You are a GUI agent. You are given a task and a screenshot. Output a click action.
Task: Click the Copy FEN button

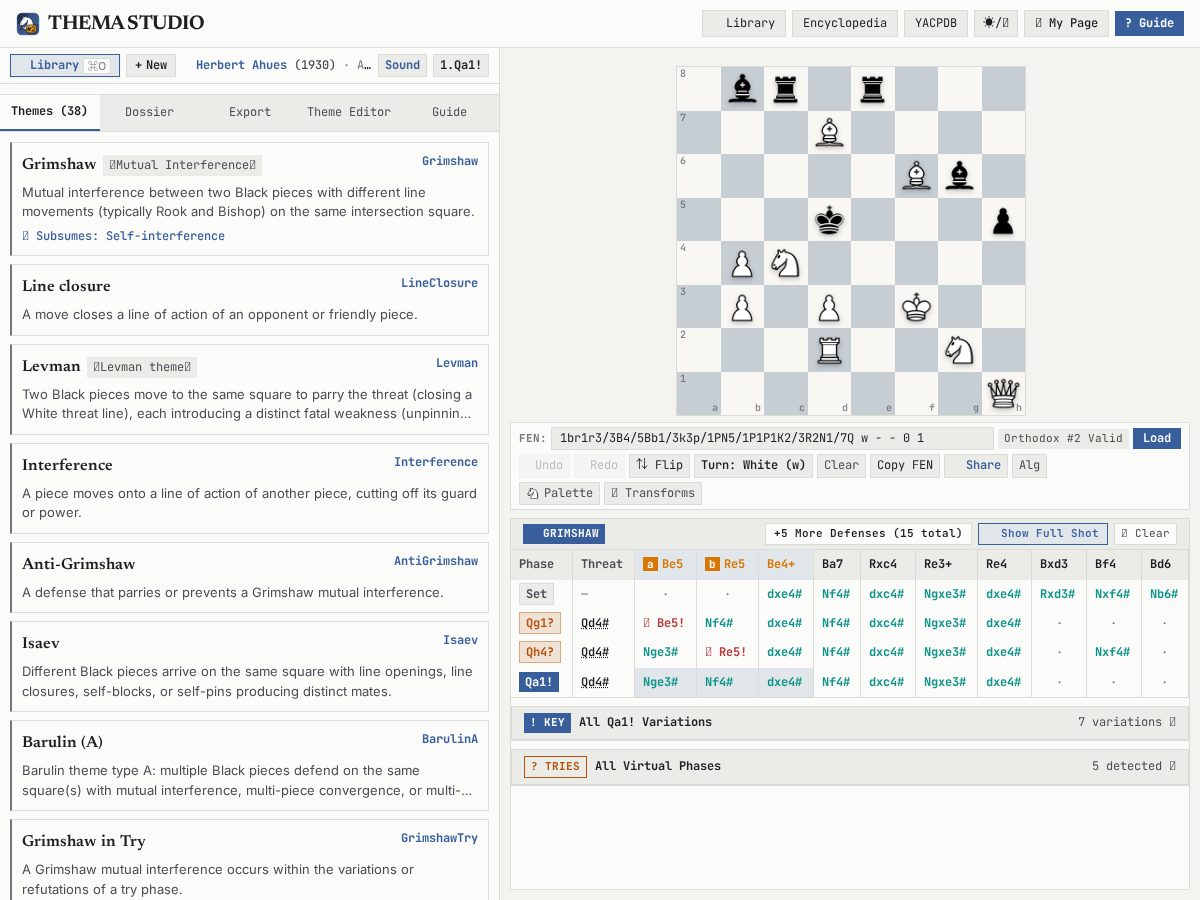904,465
